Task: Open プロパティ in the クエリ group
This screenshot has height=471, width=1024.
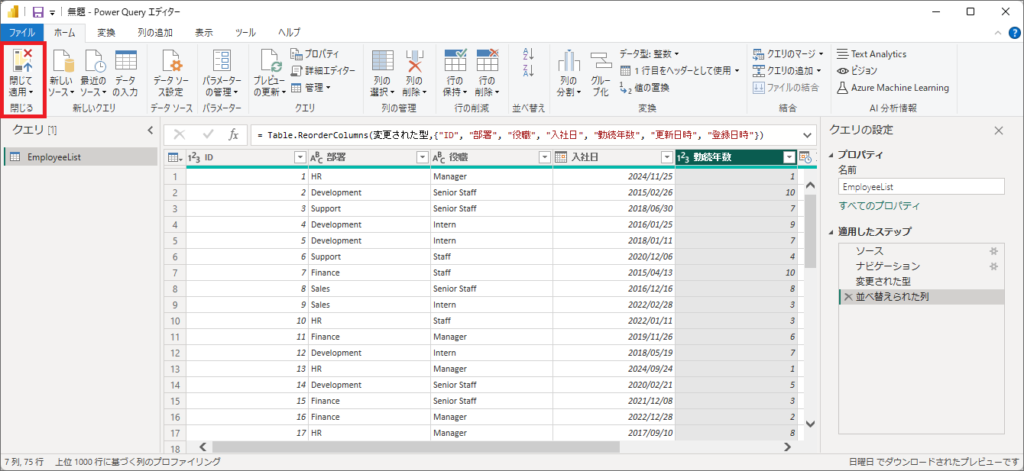Action: point(314,54)
